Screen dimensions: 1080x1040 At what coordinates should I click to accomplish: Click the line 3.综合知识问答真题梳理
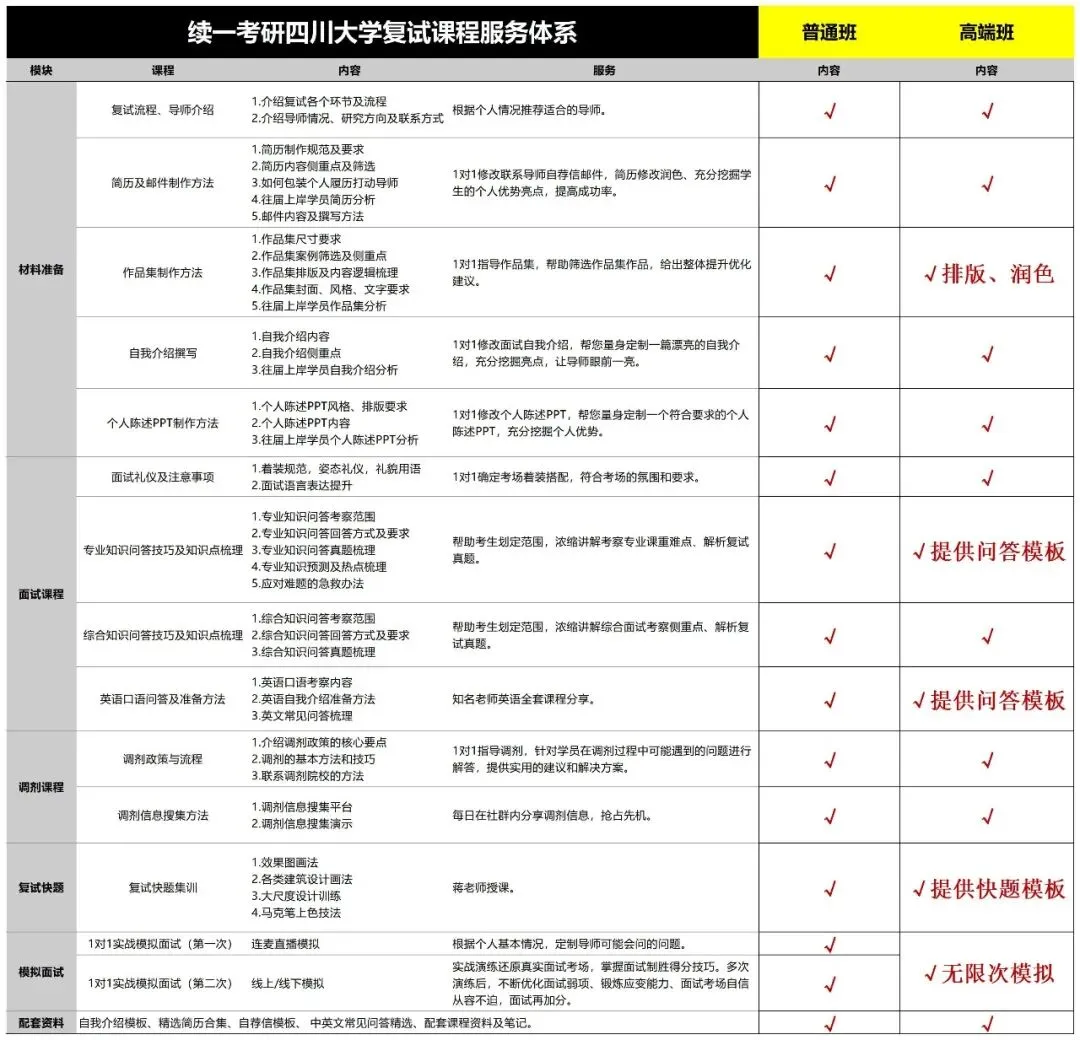[x=313, y=652]
